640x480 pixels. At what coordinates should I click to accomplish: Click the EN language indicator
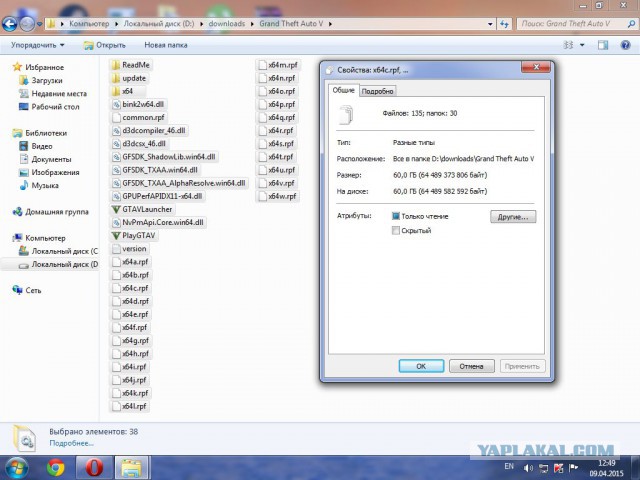click(x=509, y=466)
